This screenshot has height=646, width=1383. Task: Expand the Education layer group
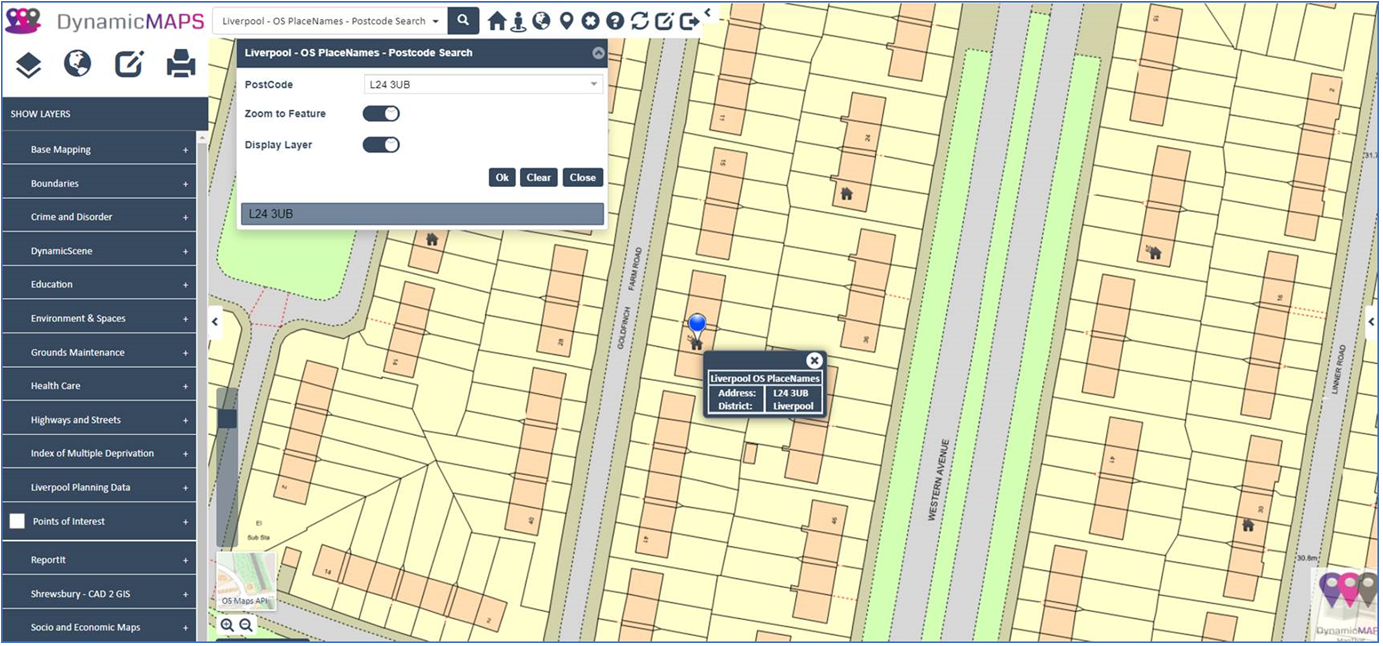186,285
